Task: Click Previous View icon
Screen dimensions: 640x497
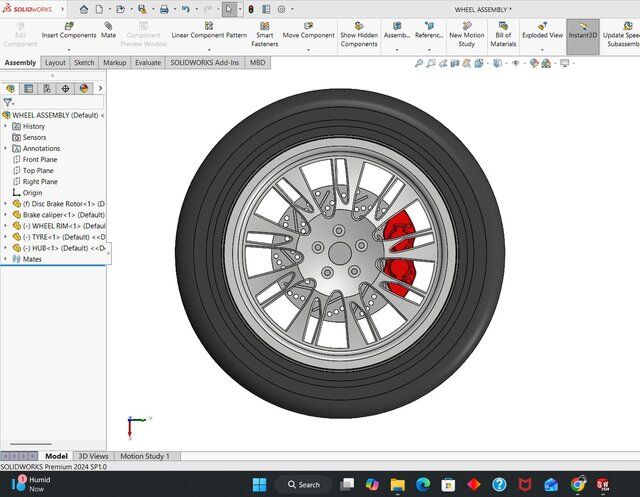Action: 443,63
